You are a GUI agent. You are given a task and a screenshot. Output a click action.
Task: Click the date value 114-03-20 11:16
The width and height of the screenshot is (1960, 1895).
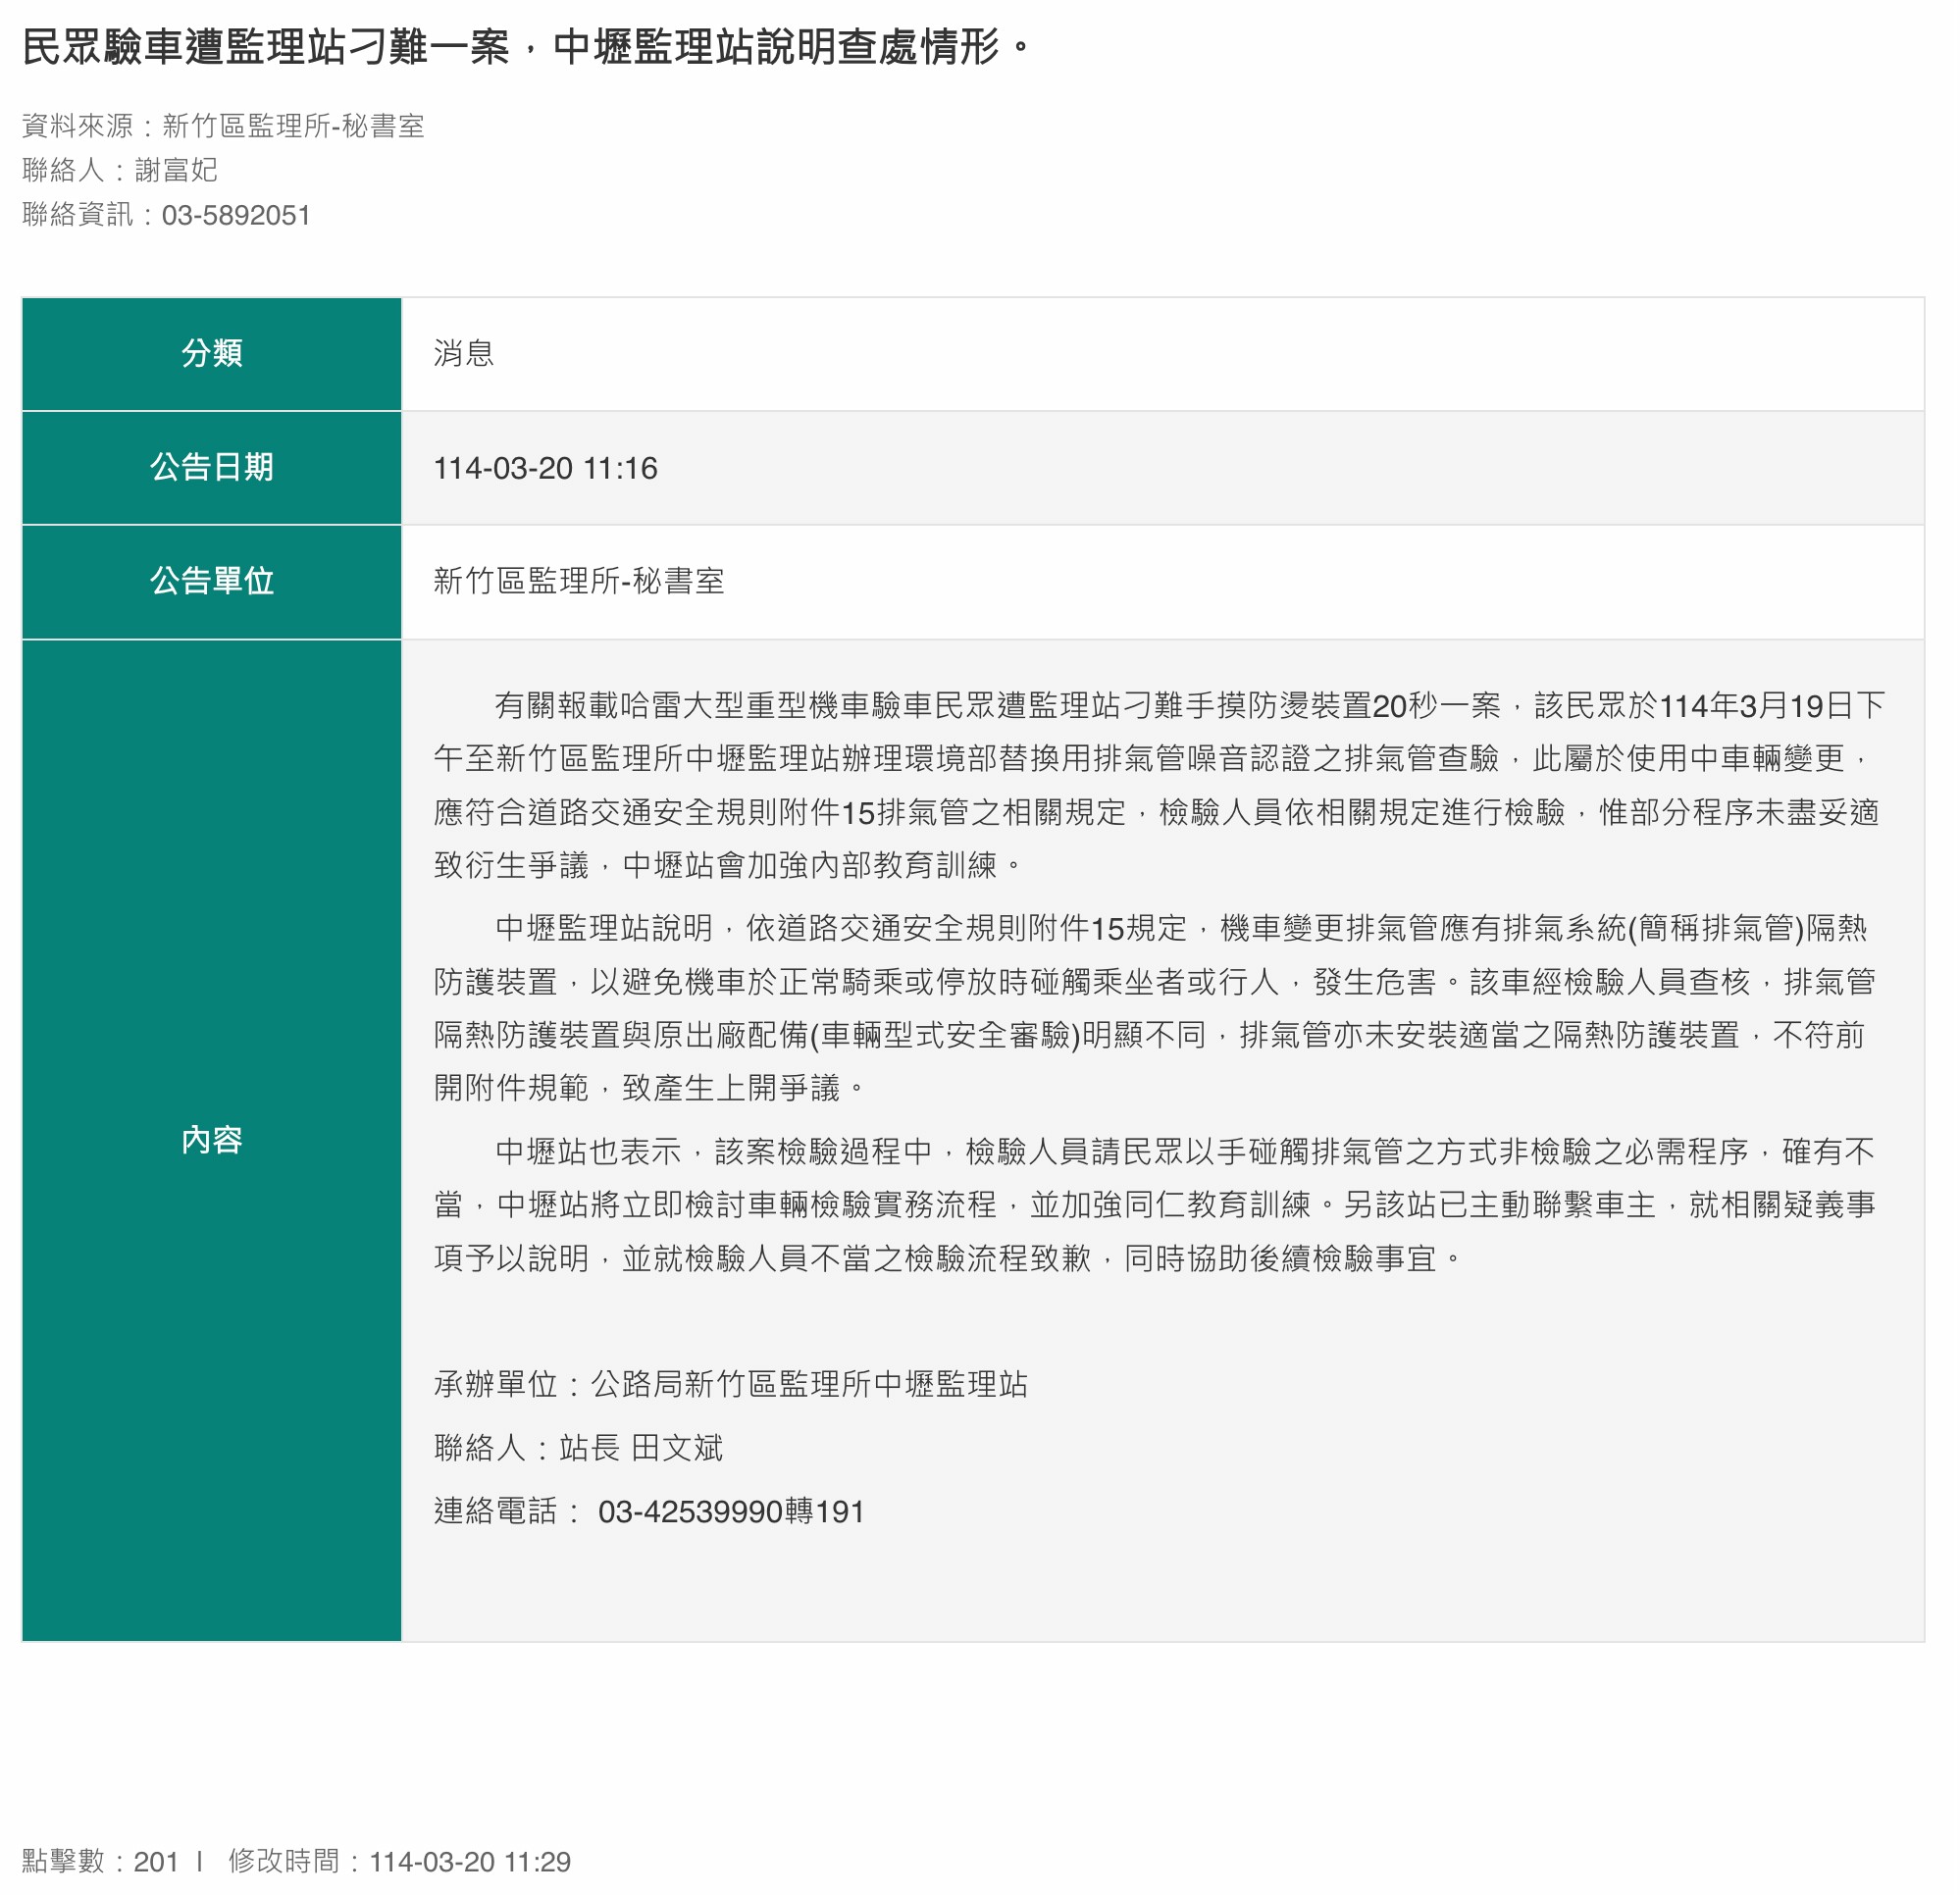coord(545,468)
